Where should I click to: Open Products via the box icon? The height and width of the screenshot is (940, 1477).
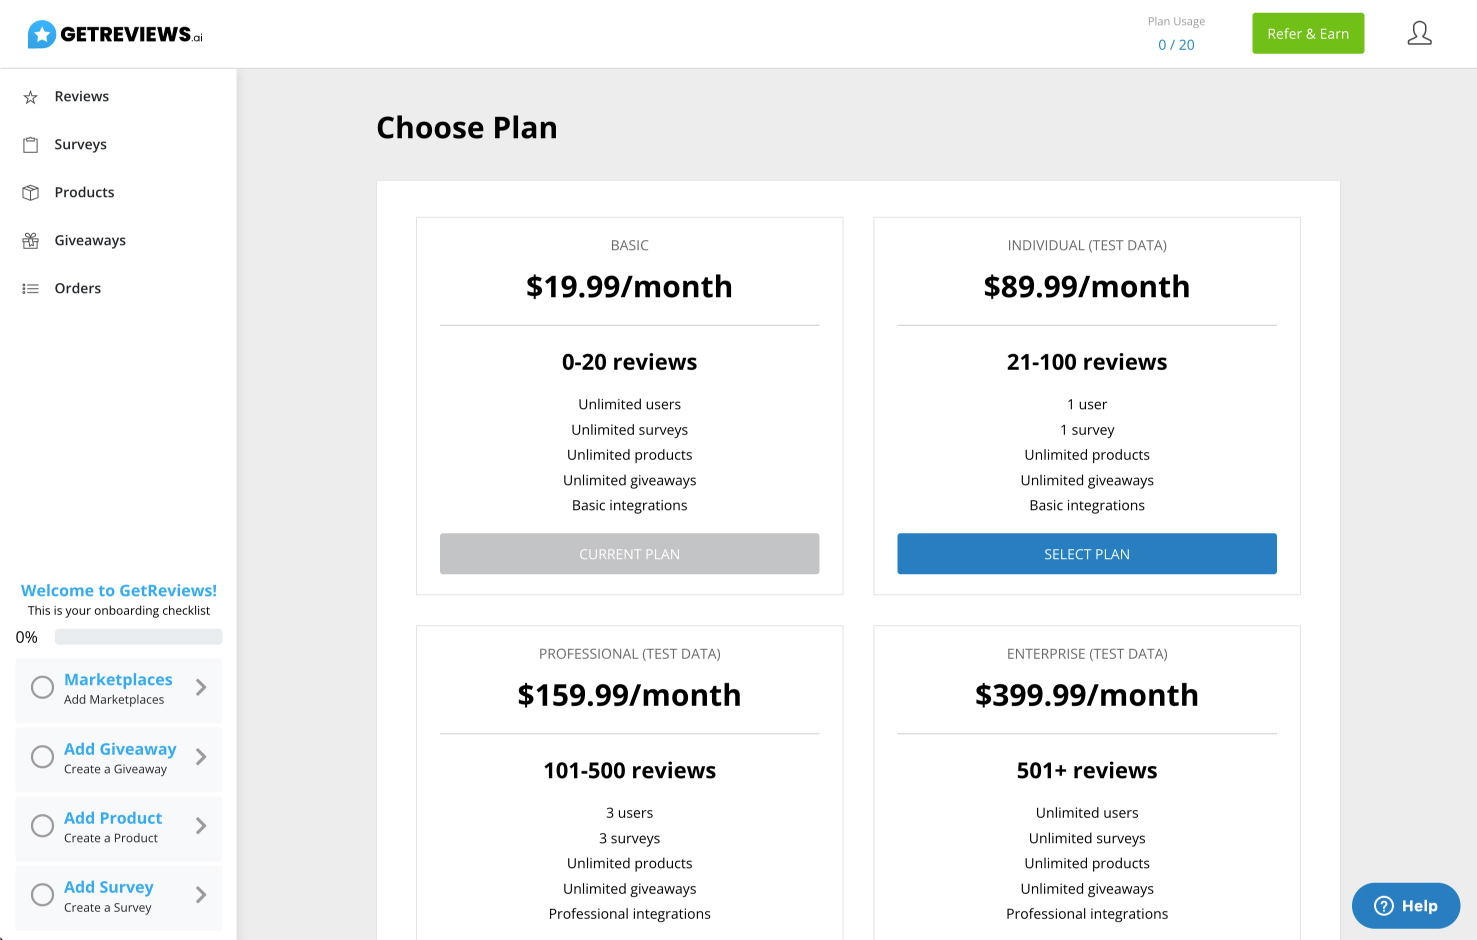coord(31,192)
